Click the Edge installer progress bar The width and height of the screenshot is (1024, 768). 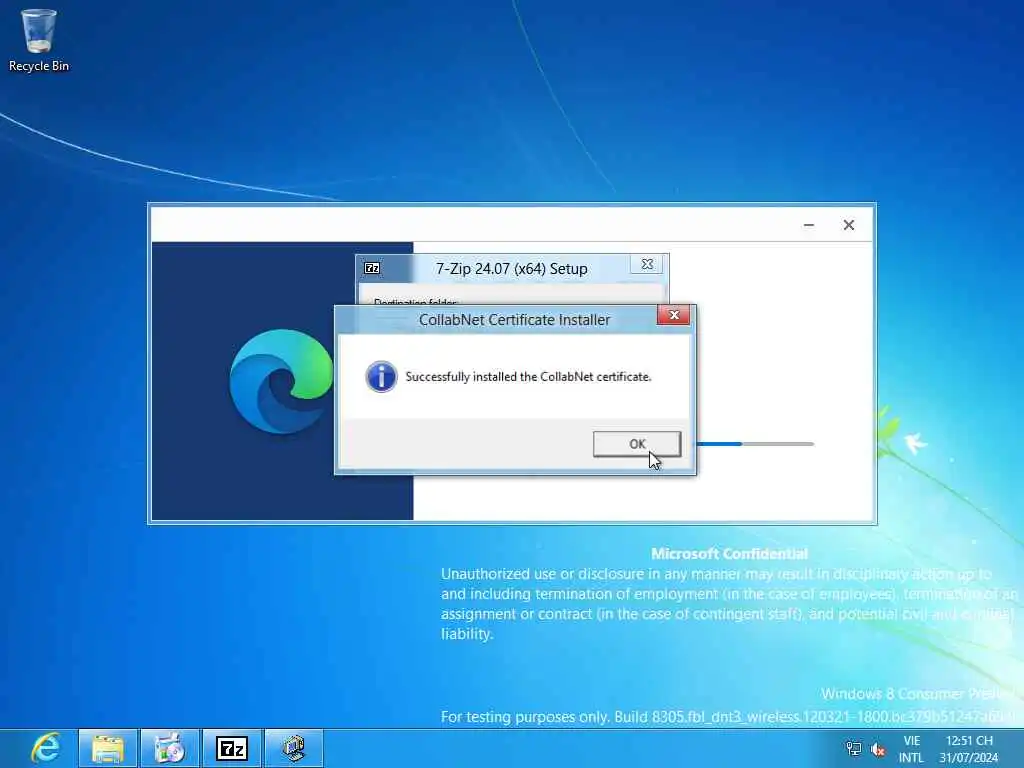point(755,444)
